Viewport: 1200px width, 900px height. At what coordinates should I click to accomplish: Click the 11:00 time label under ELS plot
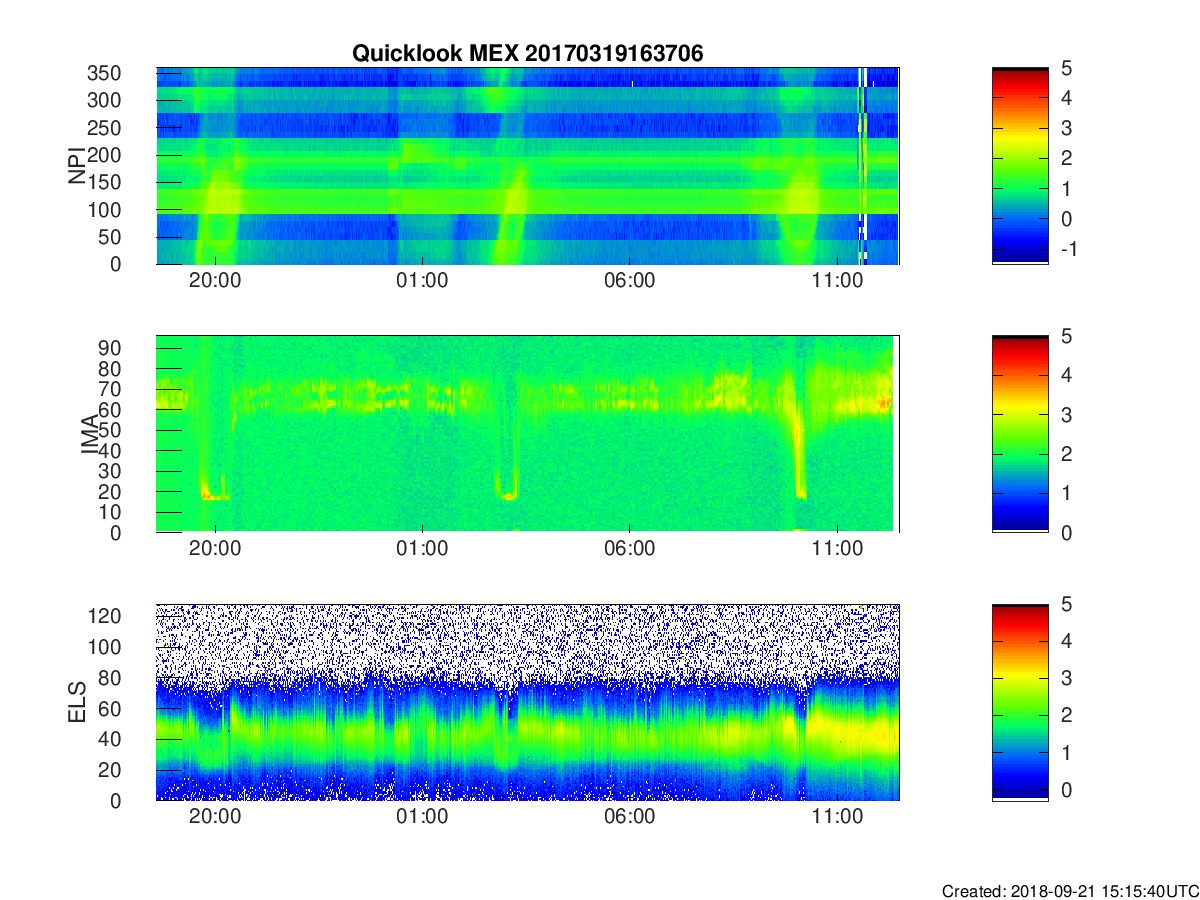click(837, 817)
